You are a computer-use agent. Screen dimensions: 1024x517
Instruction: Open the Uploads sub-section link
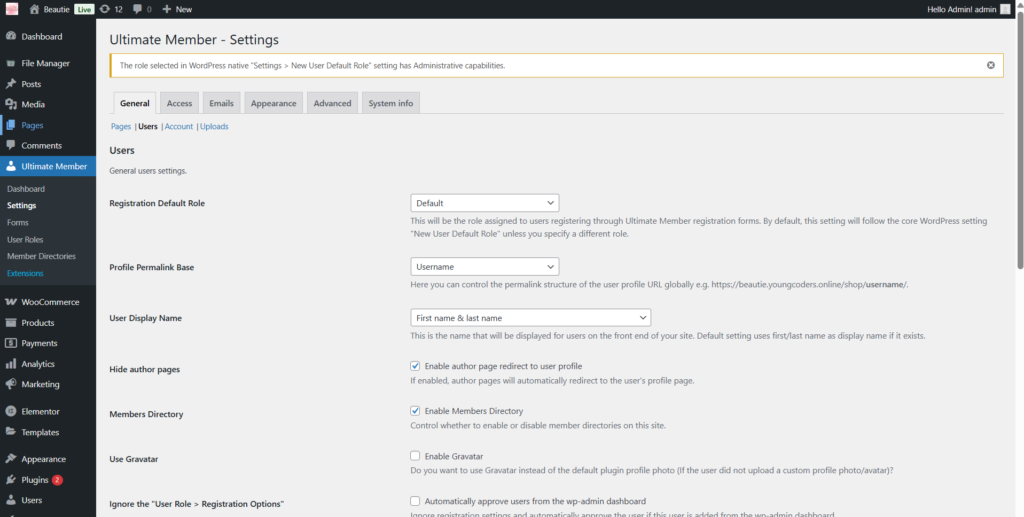[x=214, y=127]
